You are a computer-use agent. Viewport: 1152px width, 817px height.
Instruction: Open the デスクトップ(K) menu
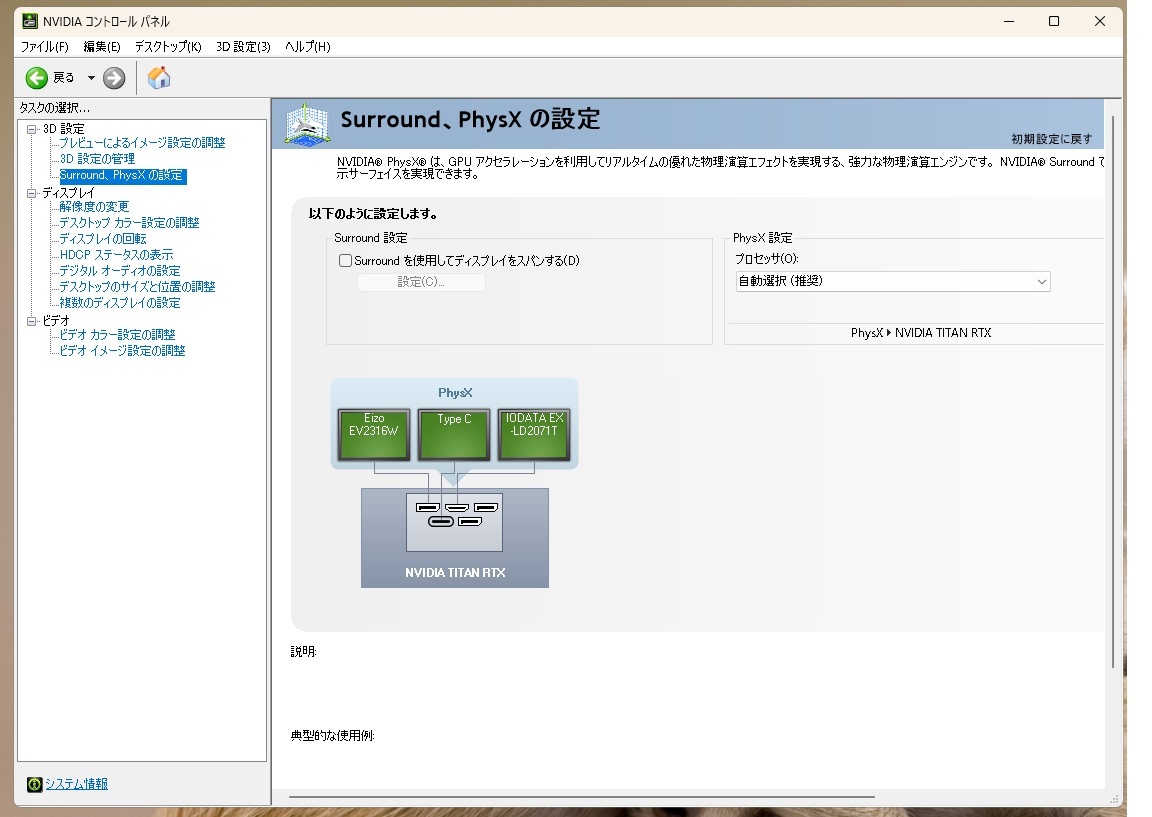[x=168, y=46]
